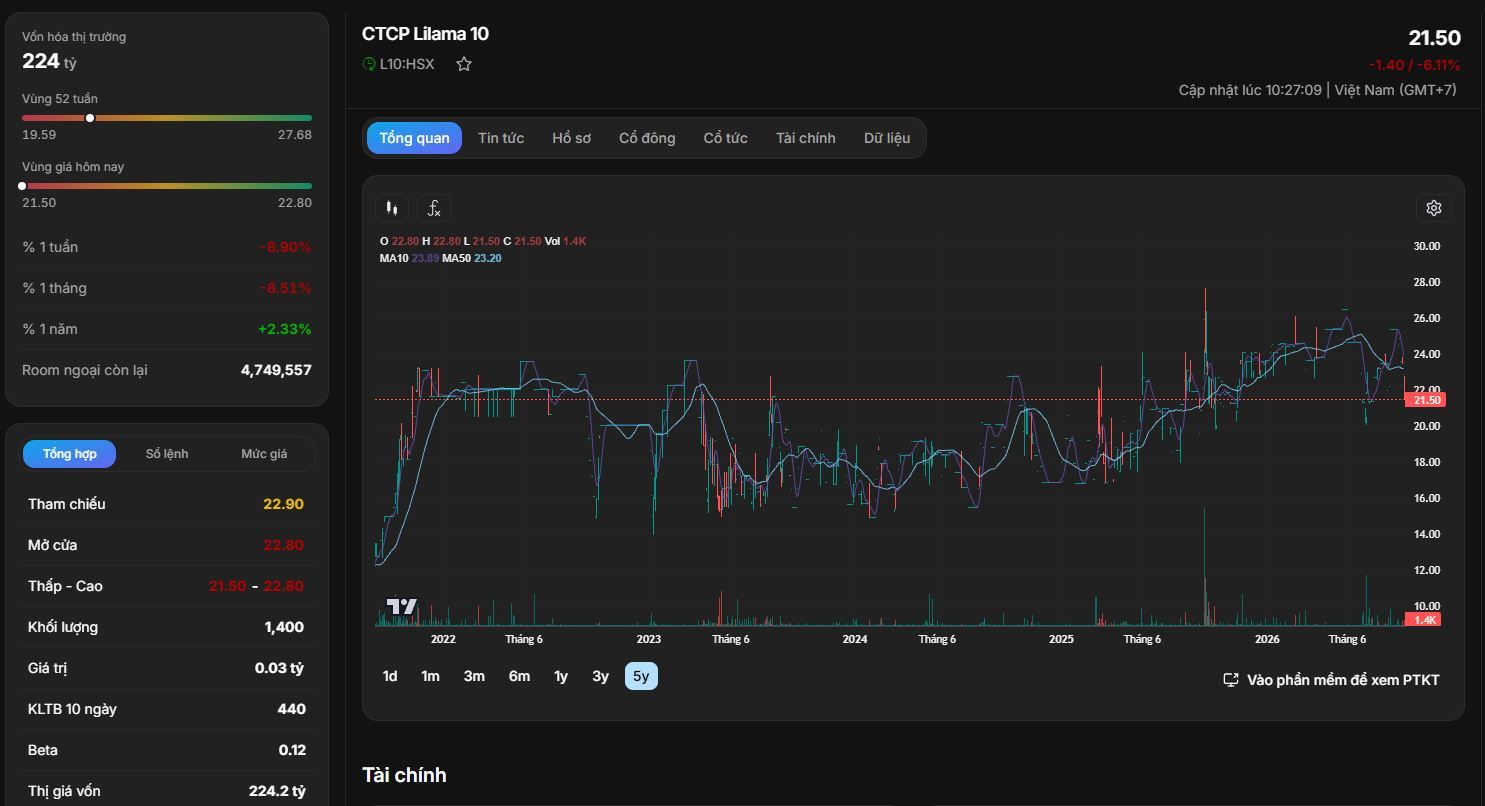
Task: Click the CTCP Lilama 10 company name
Action: tap(425, 34)
